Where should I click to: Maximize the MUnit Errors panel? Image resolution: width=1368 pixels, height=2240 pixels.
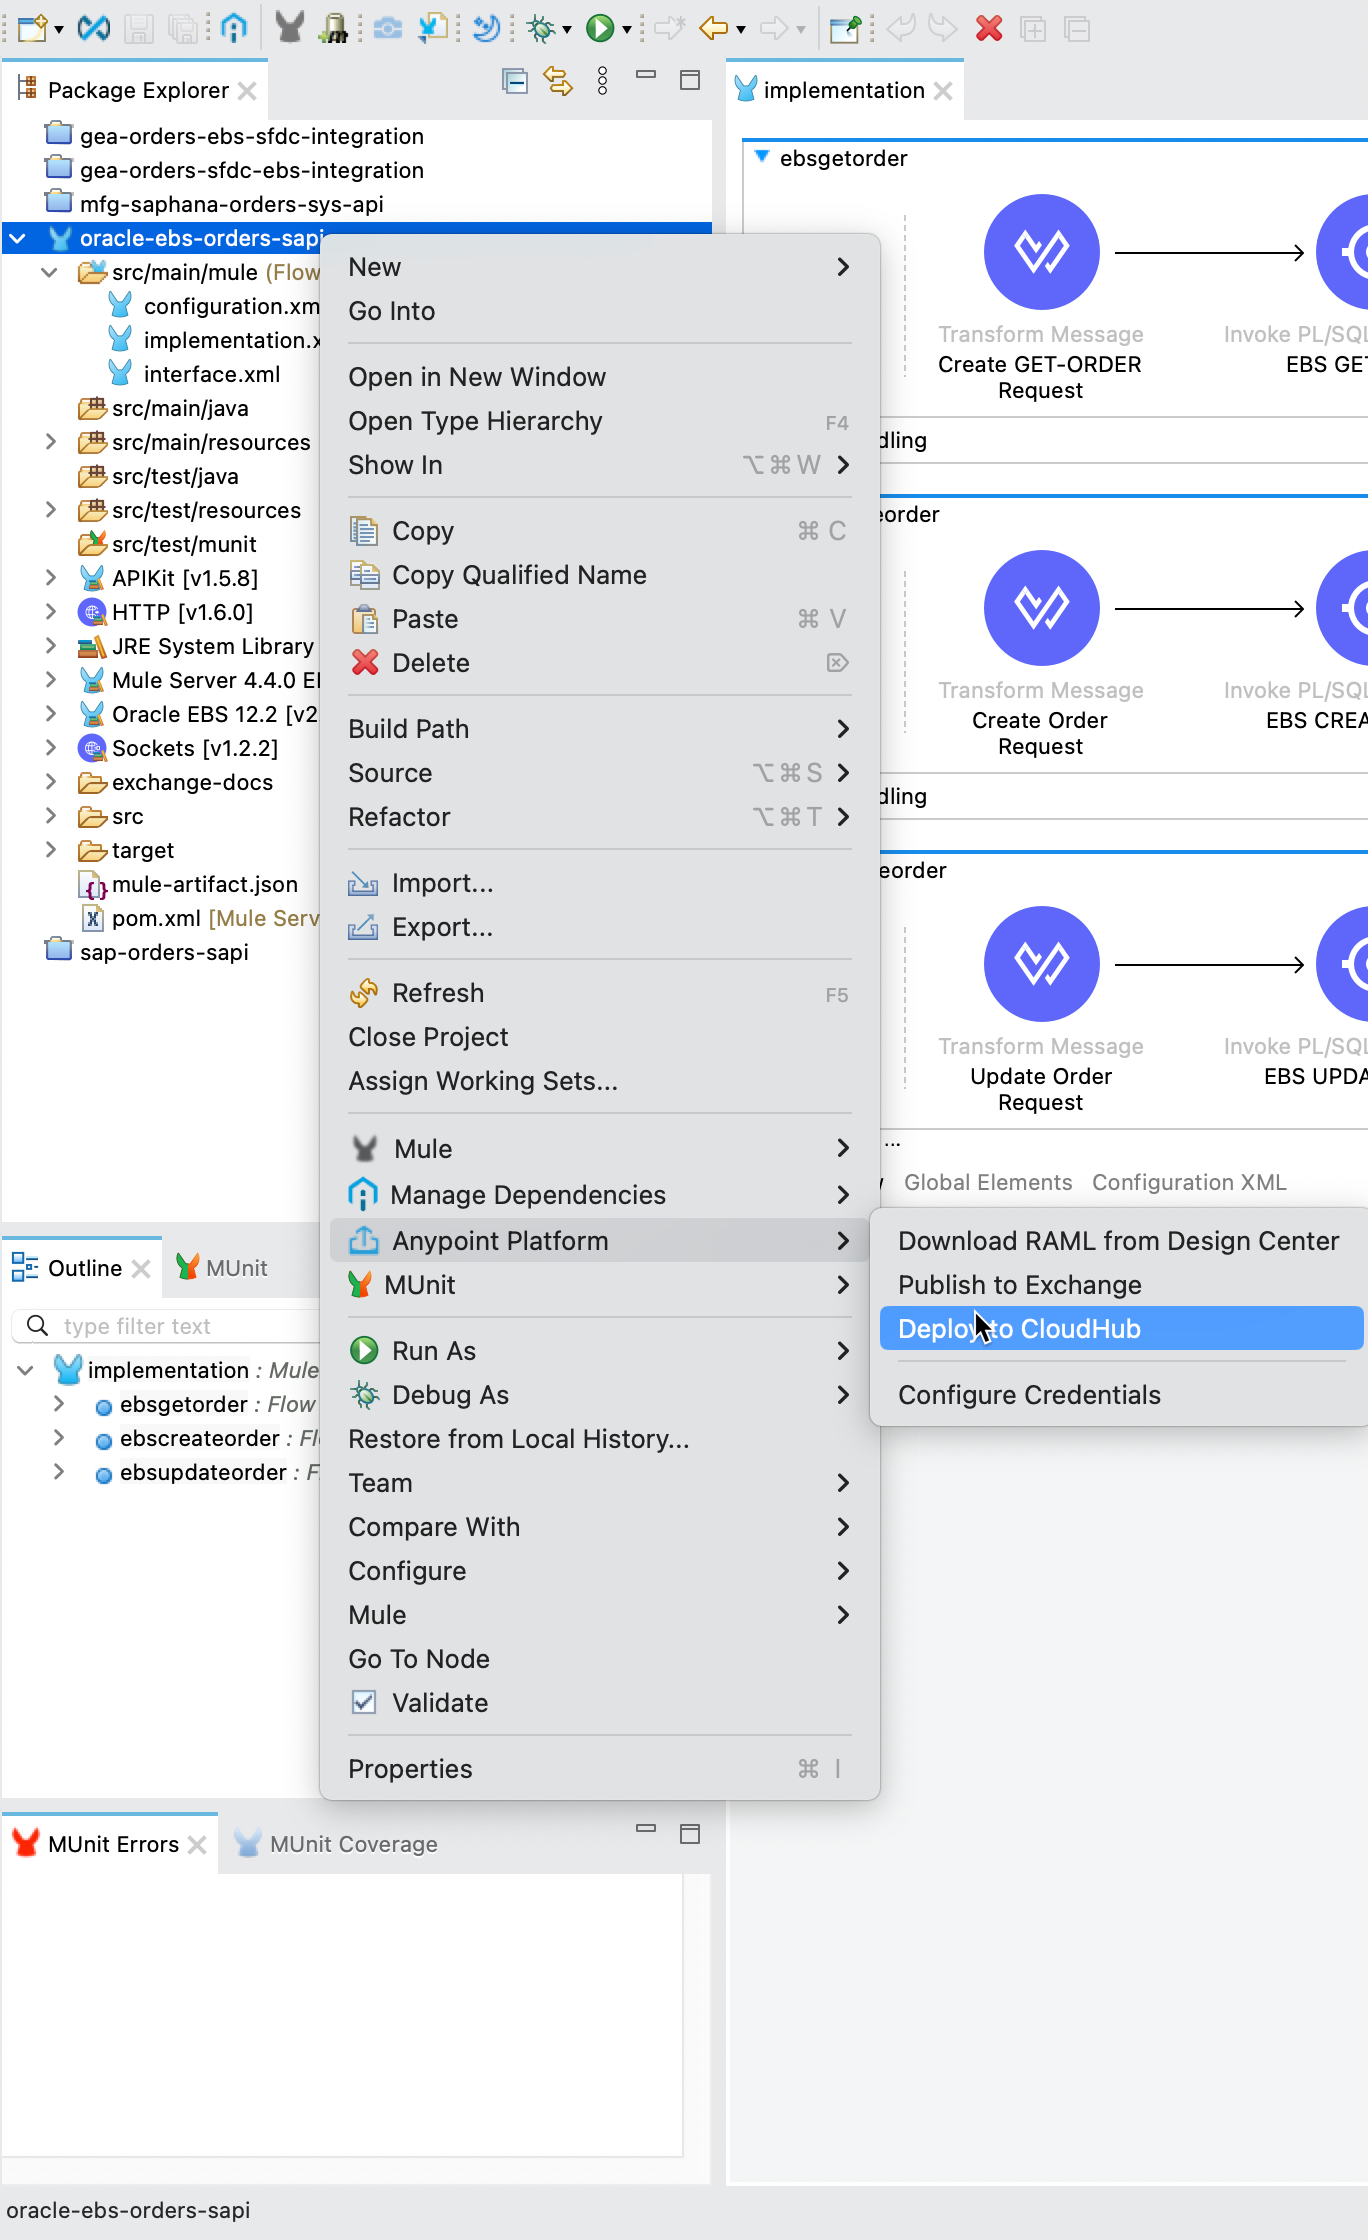pyautogui.click(x=690, y=1834)
